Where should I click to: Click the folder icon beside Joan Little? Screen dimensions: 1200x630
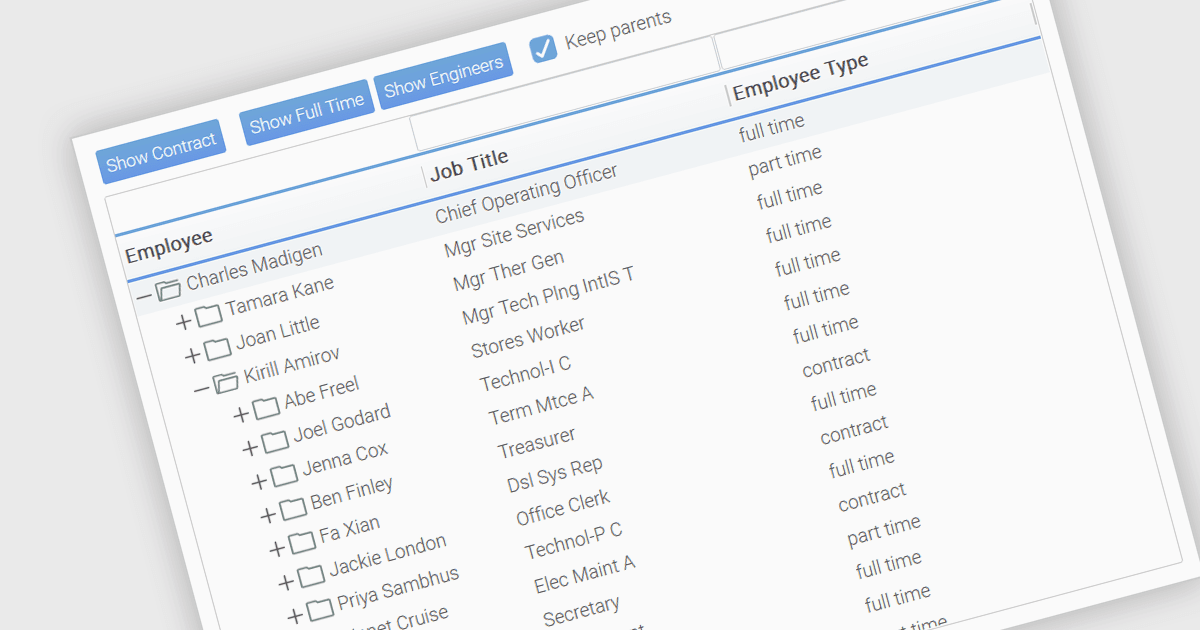pos(217,349)
